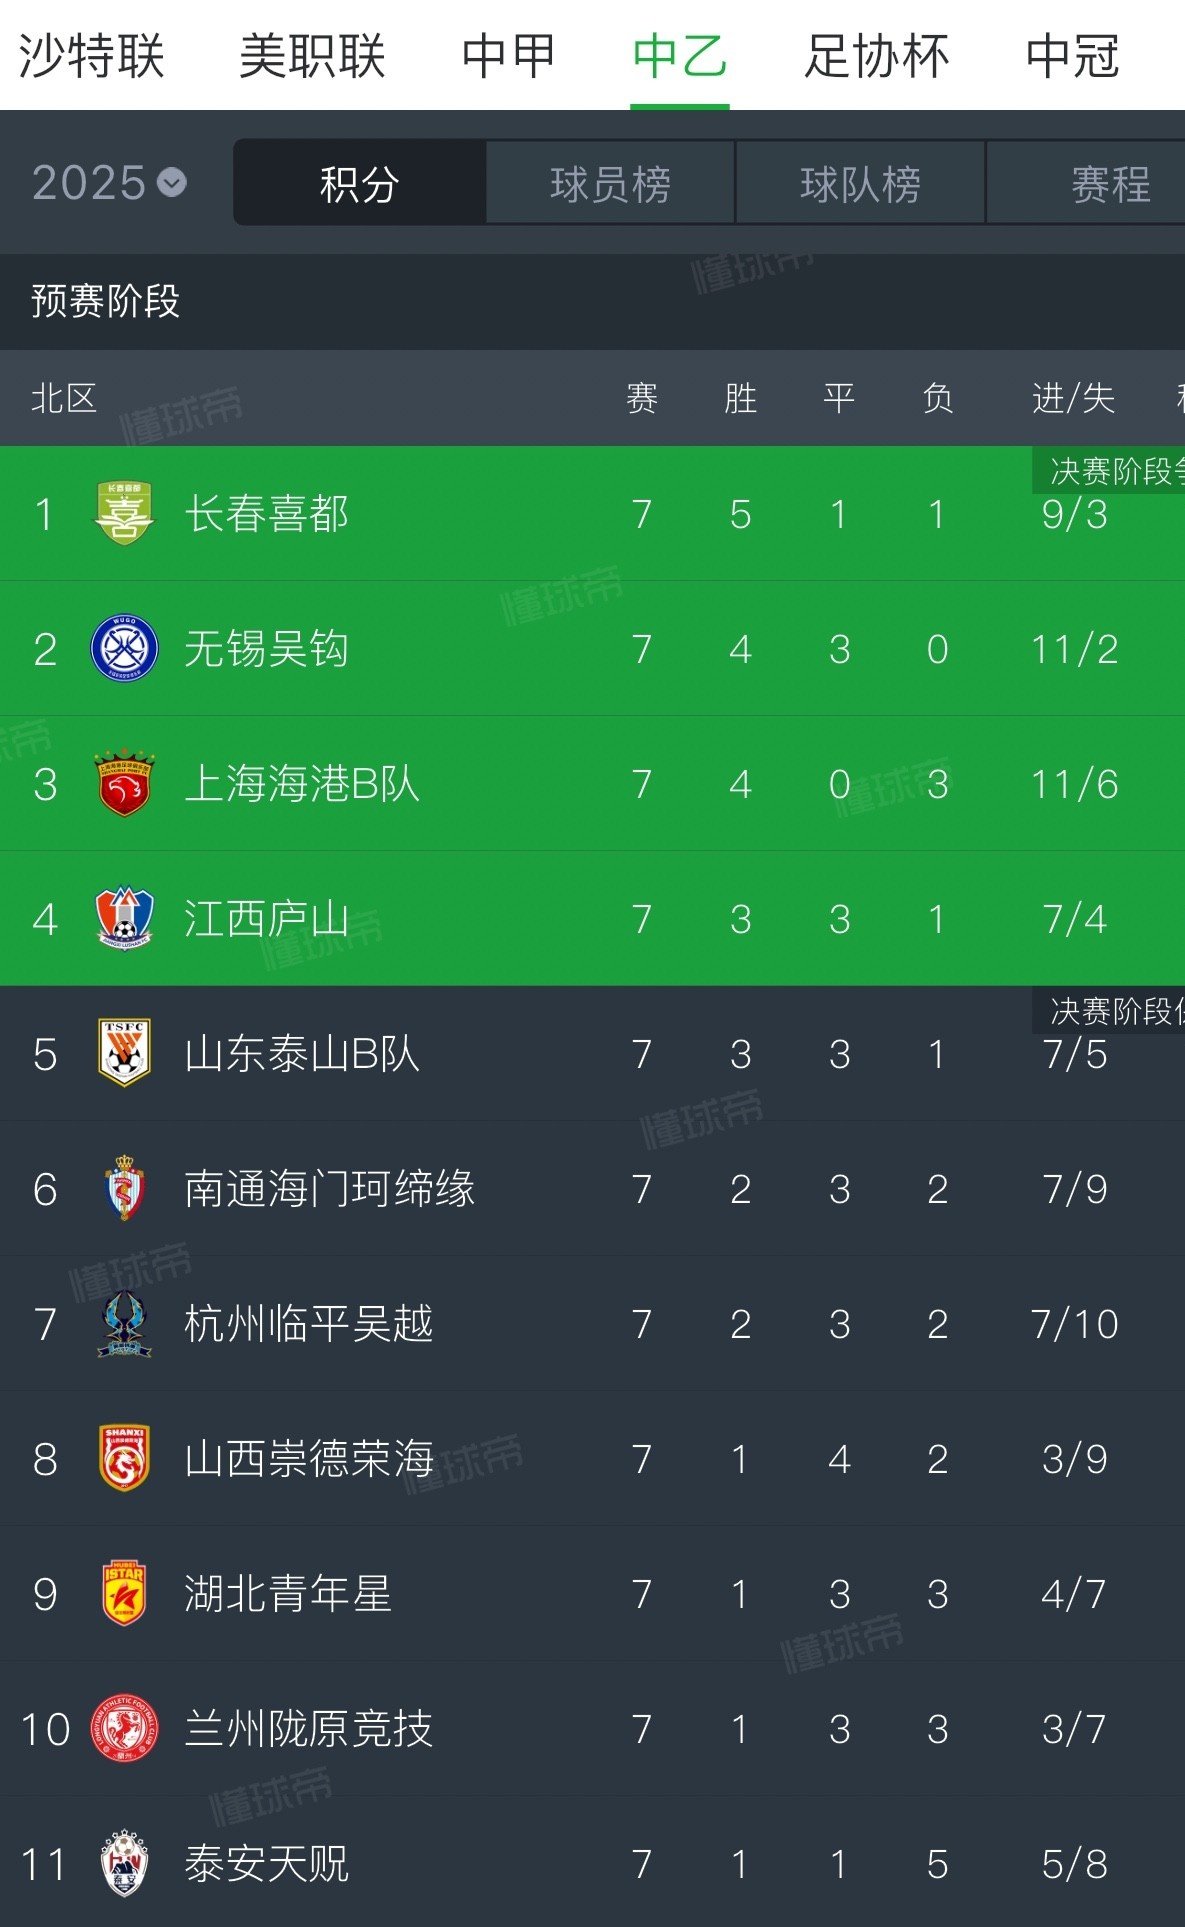Viewport: 1185px width, 1927px height.
Task: Select the 杭州临平吴越 team badge
Action: [122, 1323]
